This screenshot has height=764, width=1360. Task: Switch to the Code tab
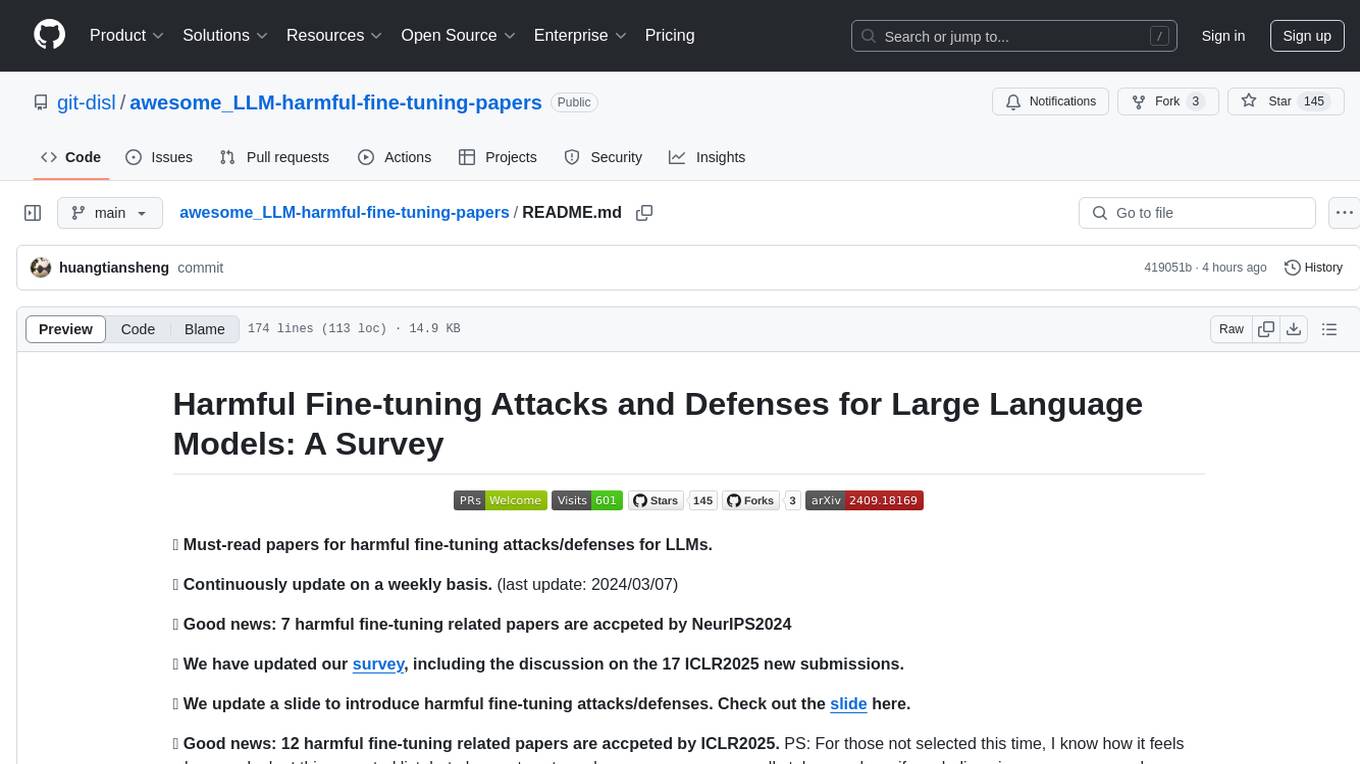[x=70, y=157]
